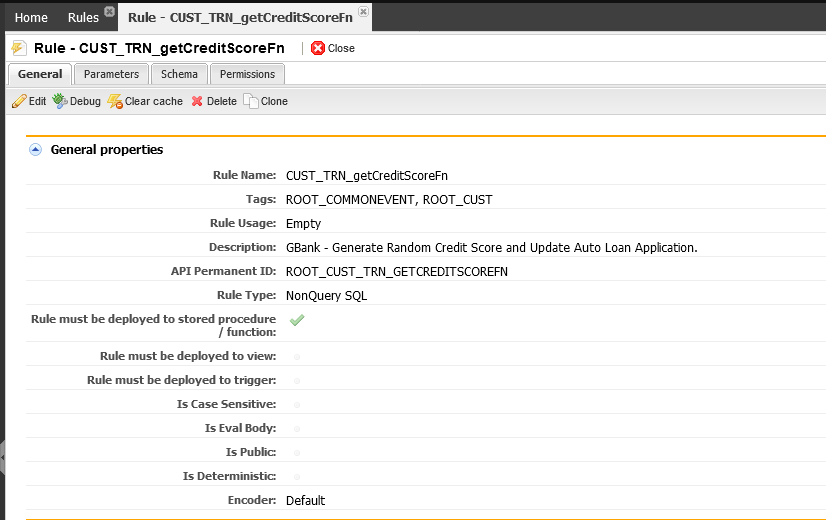Close the CUST_TRN_getCreditScoreFn tab with its X
This screenshot has width=826, height=520.
(363, 12)
